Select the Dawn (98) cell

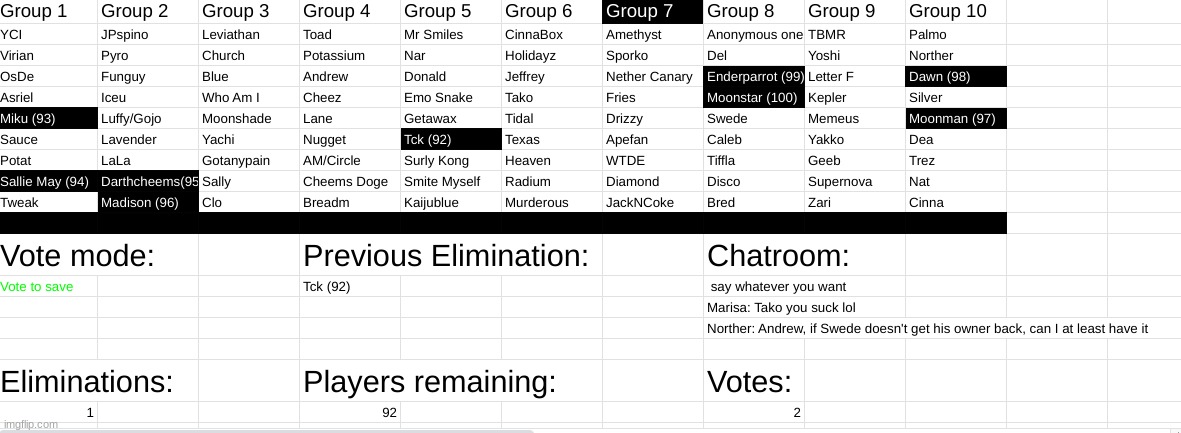pyautogui.click(x=955, y=77)
